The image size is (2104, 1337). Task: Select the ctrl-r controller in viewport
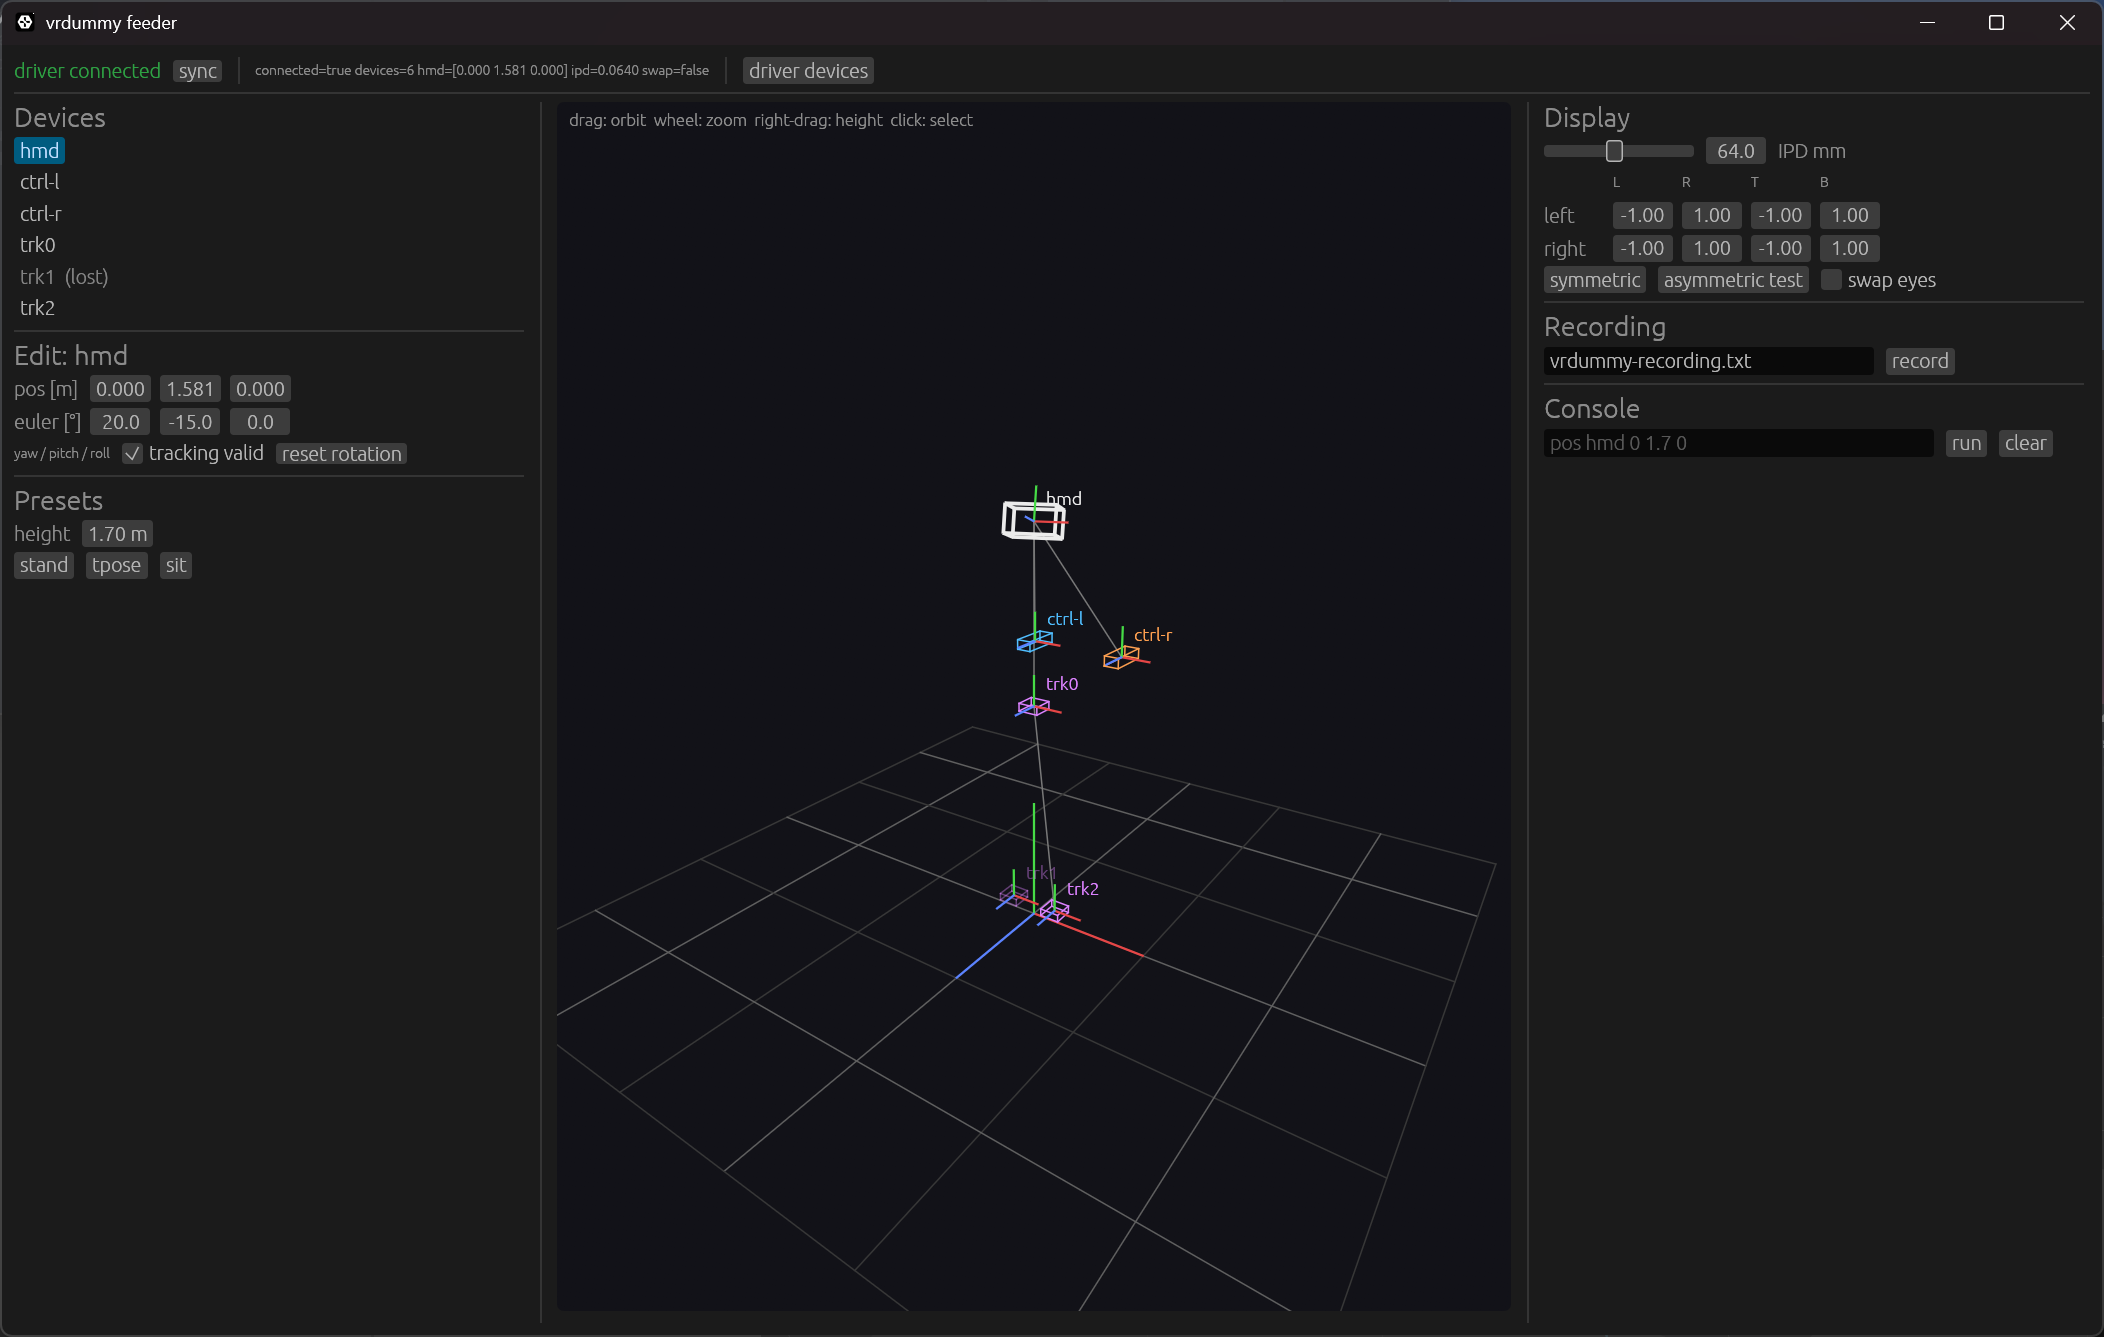coord(1121,657)
